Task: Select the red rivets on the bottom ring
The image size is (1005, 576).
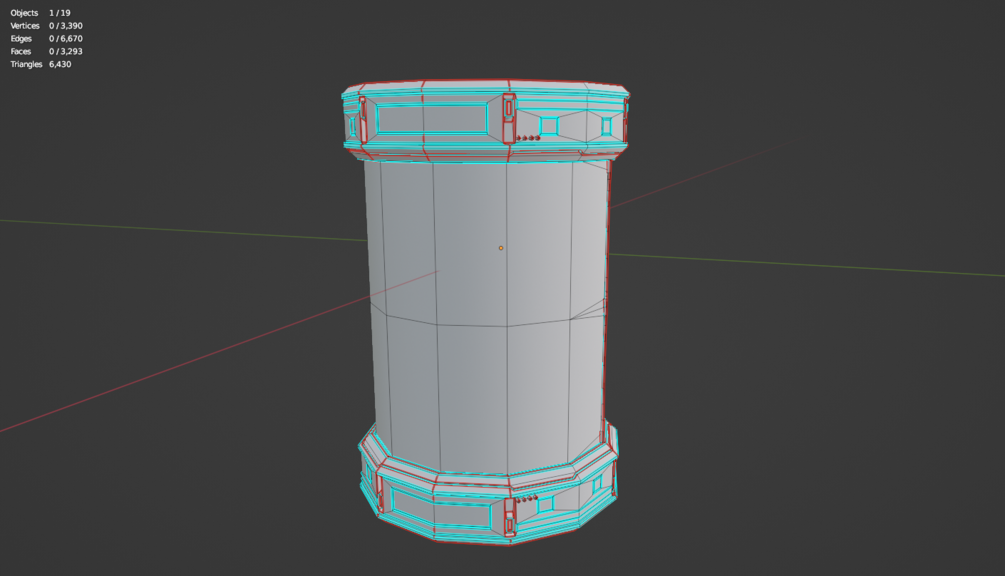Action: click(527, 498)
